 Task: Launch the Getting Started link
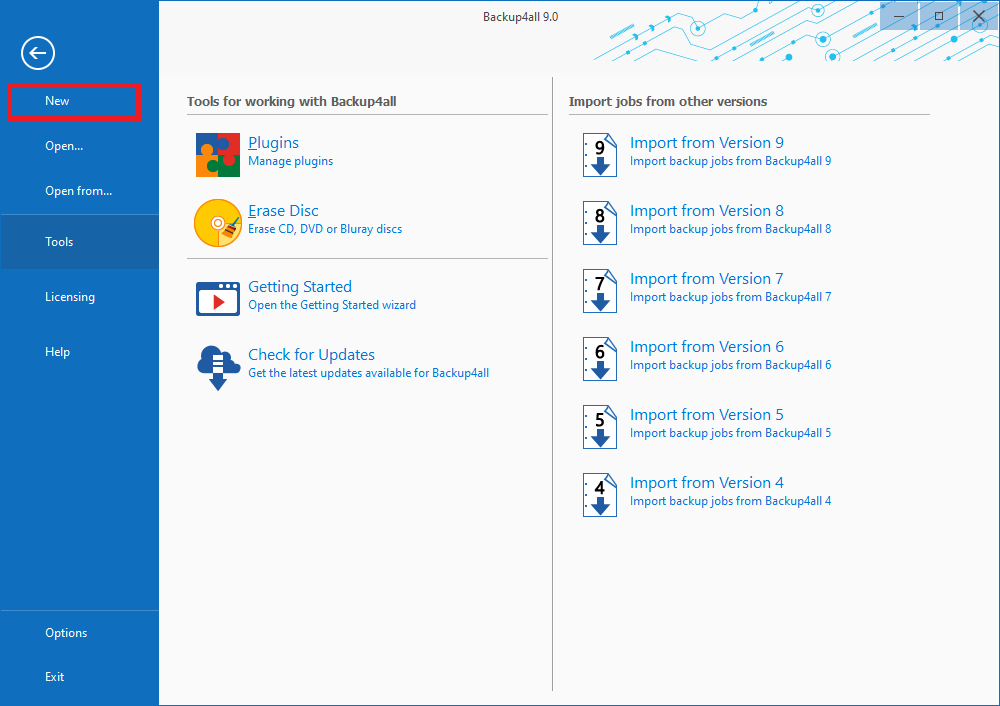click(x=300, y=287)
